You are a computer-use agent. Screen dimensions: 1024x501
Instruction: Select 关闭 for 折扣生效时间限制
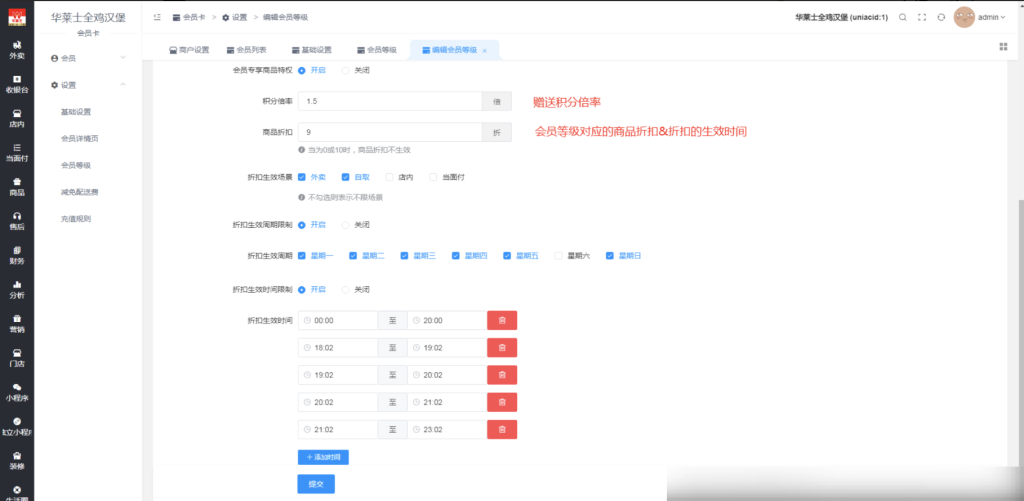345,289
